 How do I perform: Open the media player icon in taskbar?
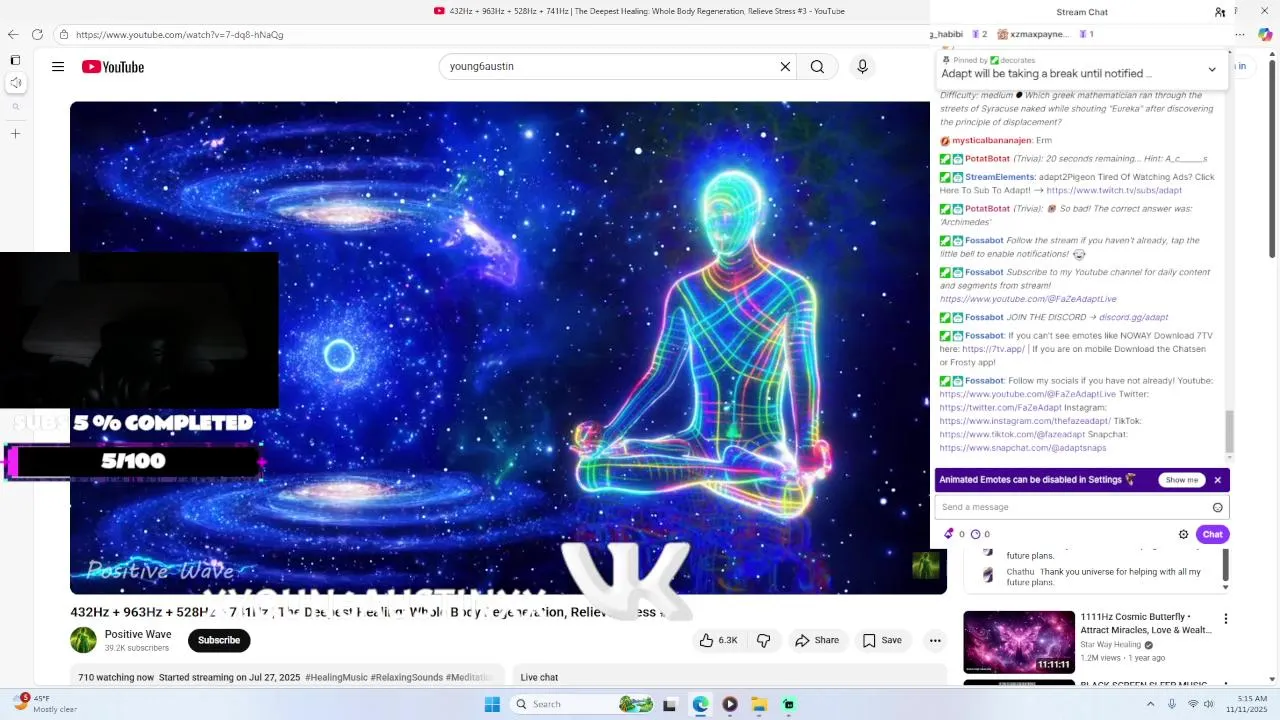point(729,704)
